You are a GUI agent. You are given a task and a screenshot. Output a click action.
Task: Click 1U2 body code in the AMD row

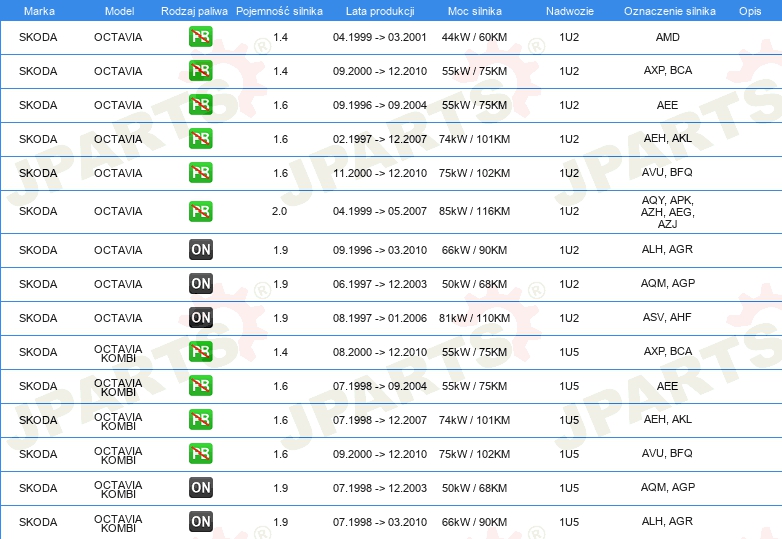(569, 37)
